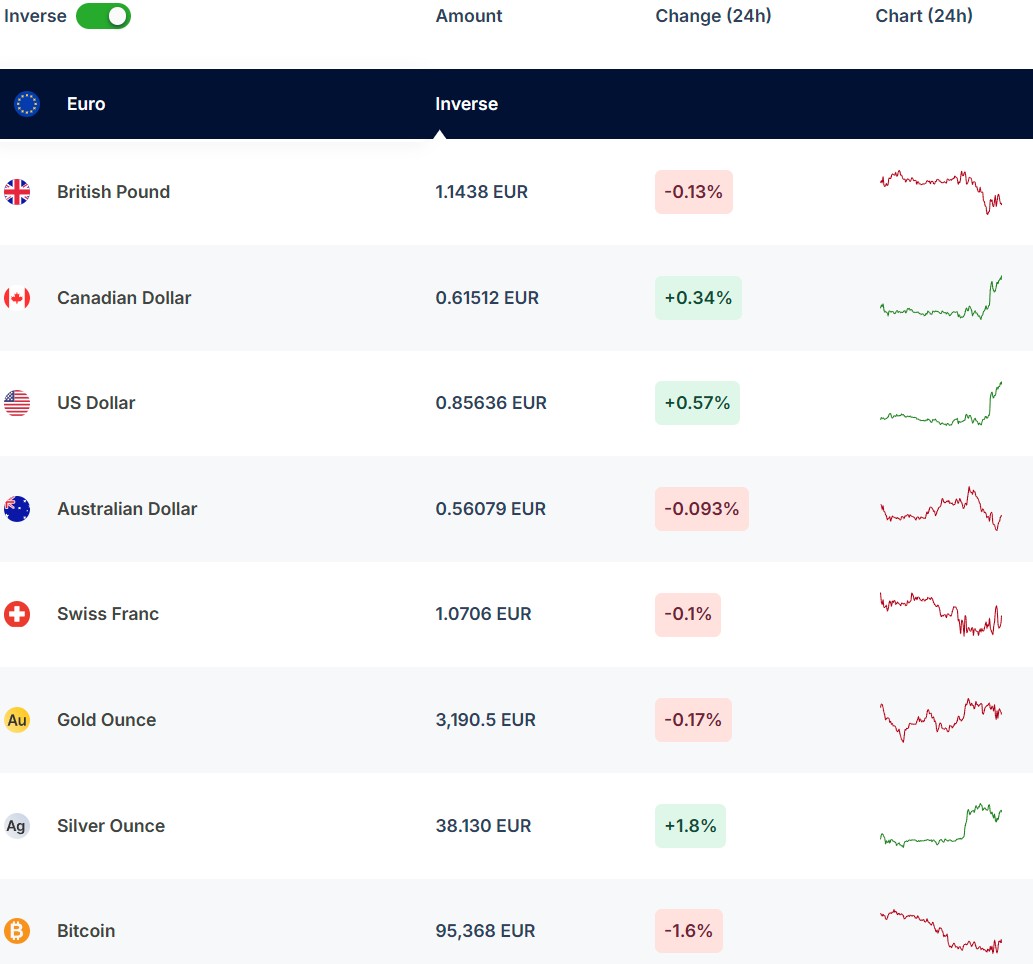Click the Silver Ounce Ag icon

(x=17, y=826)
